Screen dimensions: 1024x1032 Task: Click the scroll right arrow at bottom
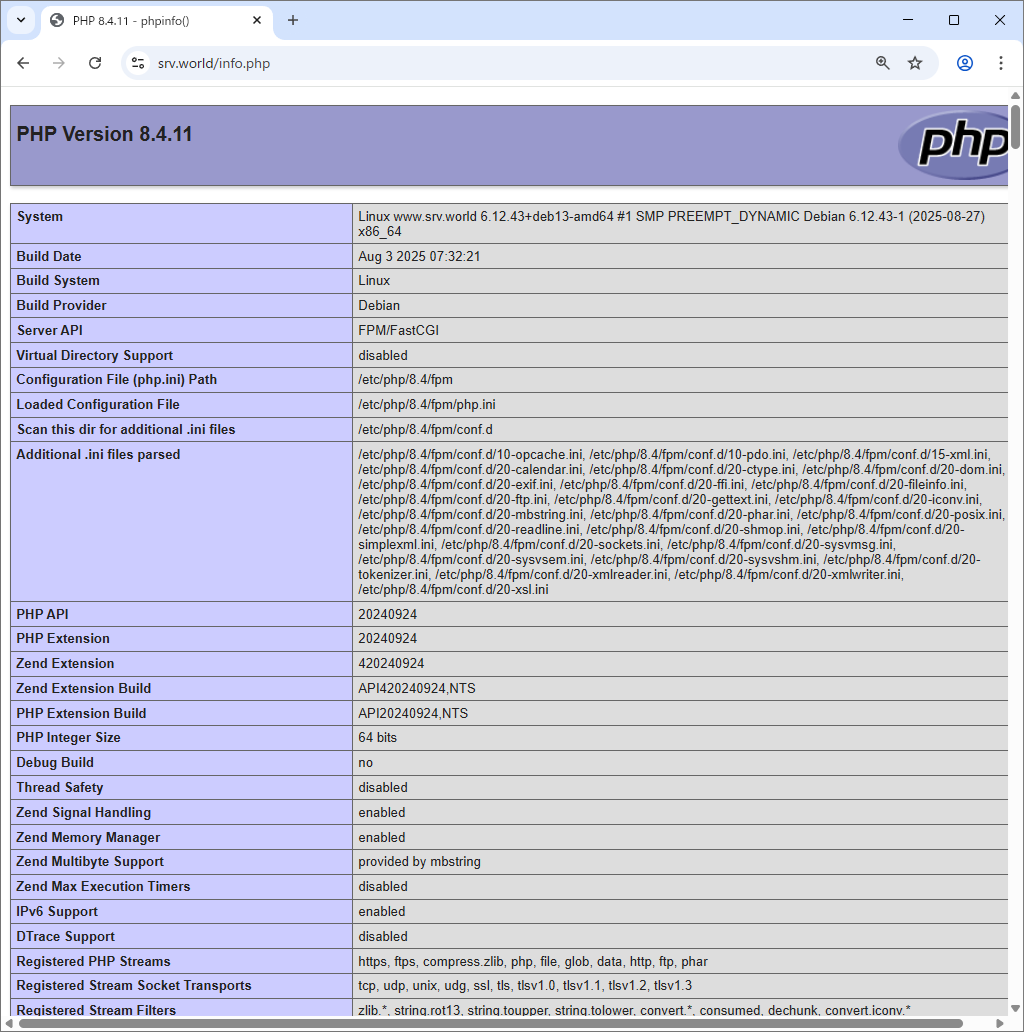click(x=1000, y=1023)
